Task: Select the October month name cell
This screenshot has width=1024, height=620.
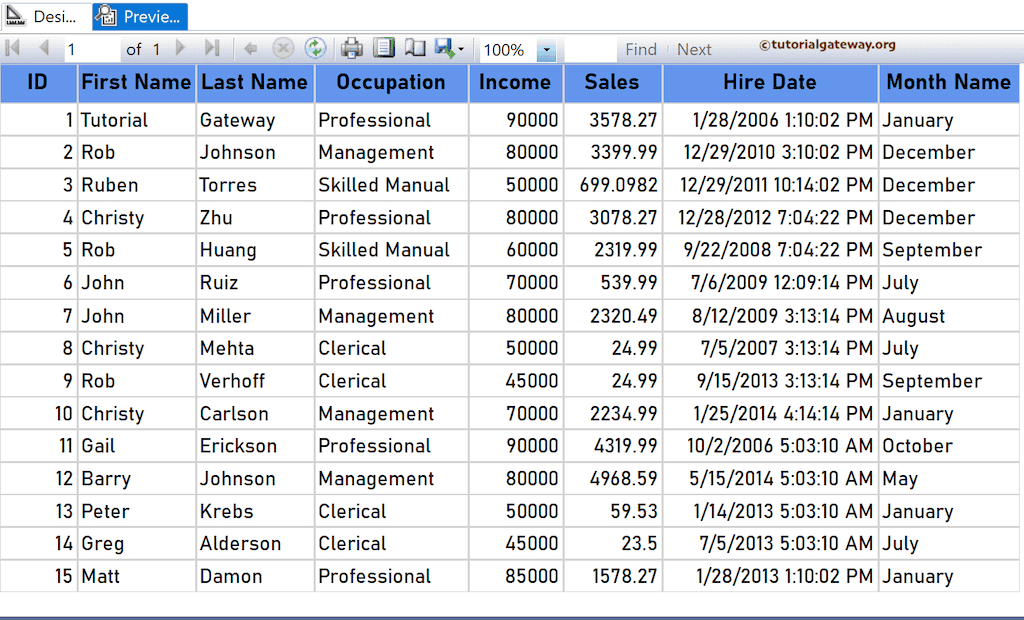Action: (949, 446)
